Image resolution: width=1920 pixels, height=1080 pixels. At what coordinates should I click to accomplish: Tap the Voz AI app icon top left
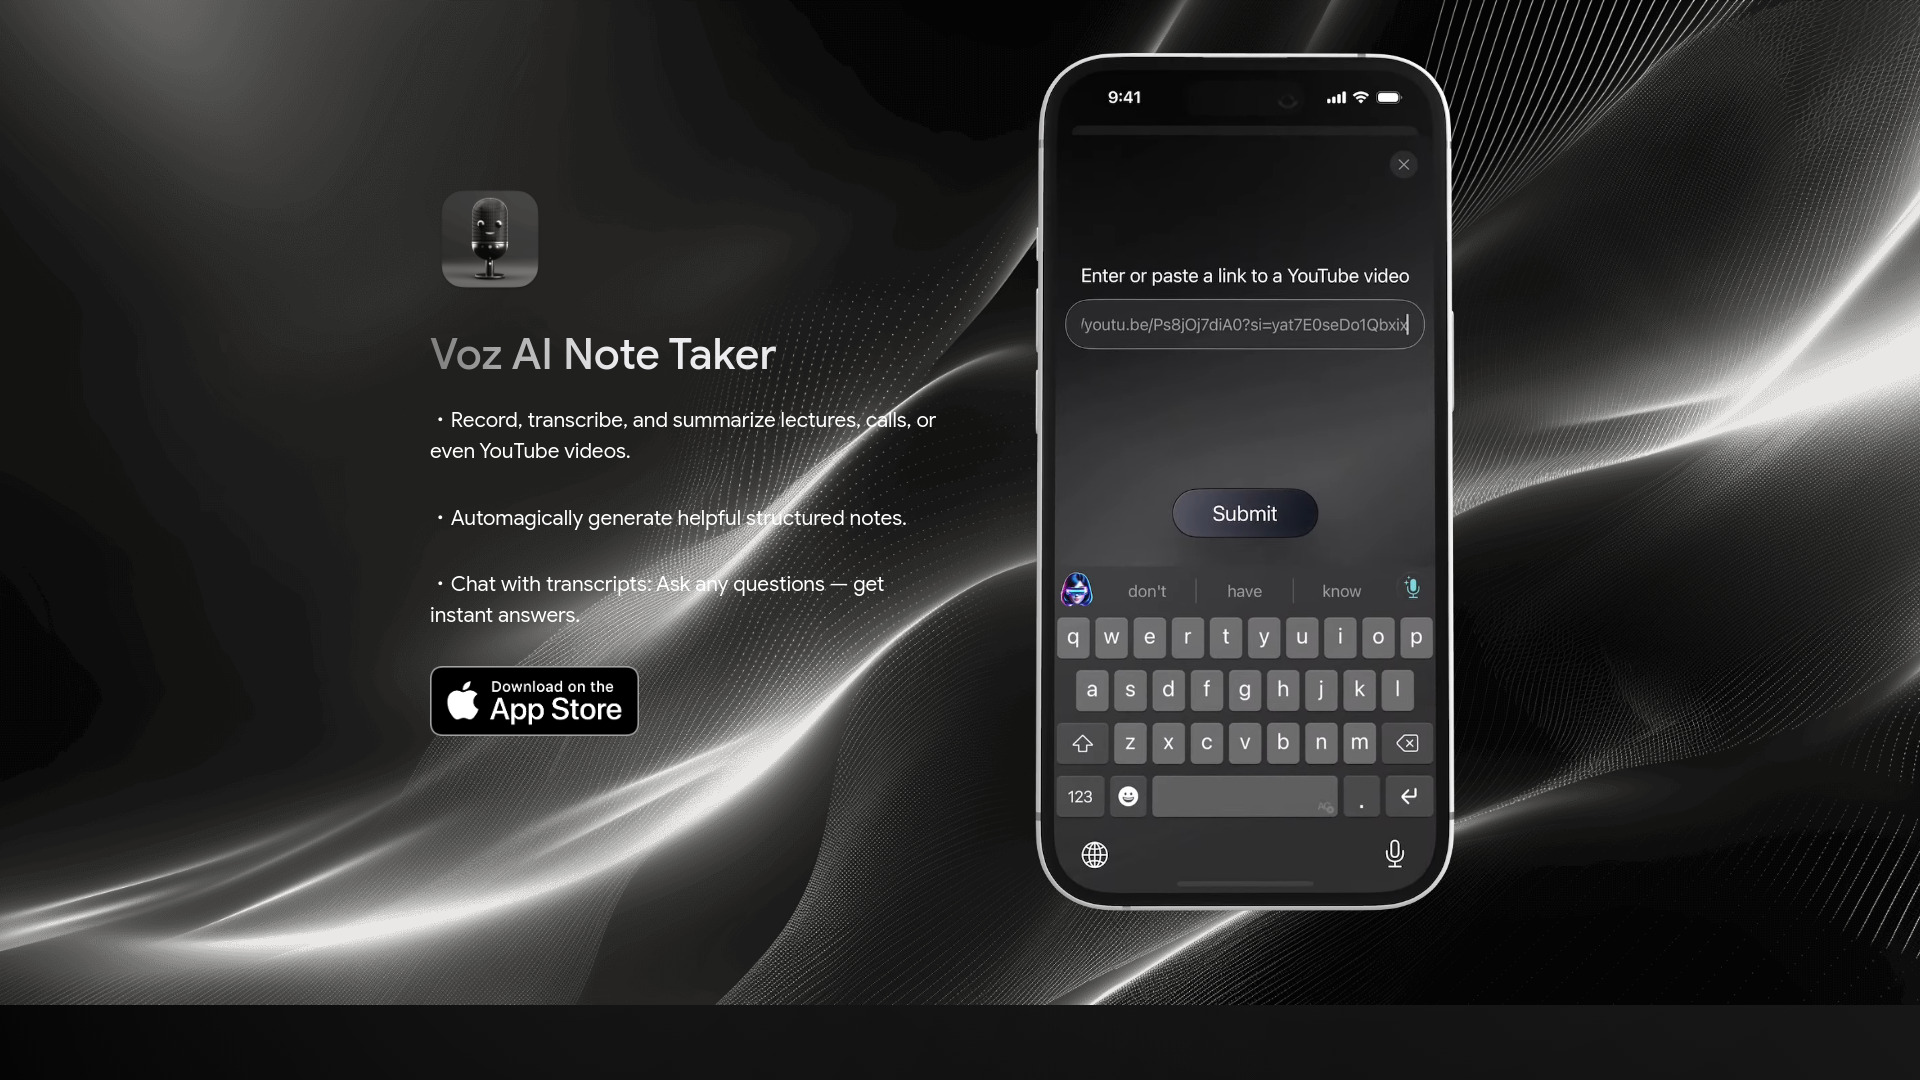489,239
